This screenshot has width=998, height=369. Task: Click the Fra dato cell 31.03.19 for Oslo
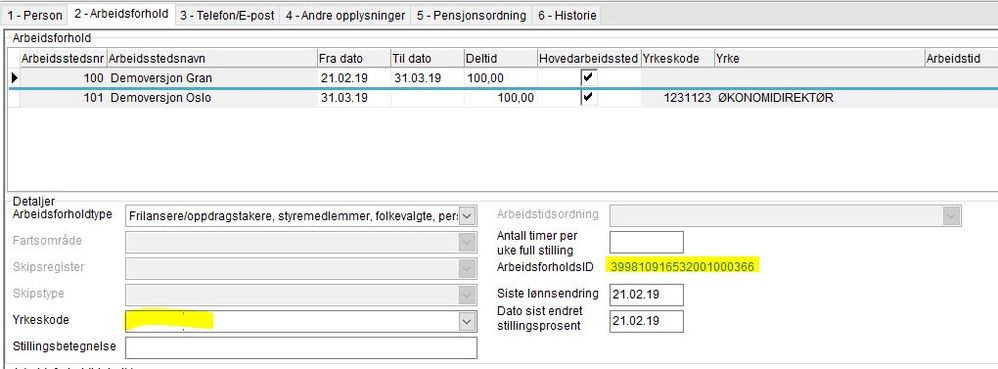pyautogui.click(x=354, y=99)
